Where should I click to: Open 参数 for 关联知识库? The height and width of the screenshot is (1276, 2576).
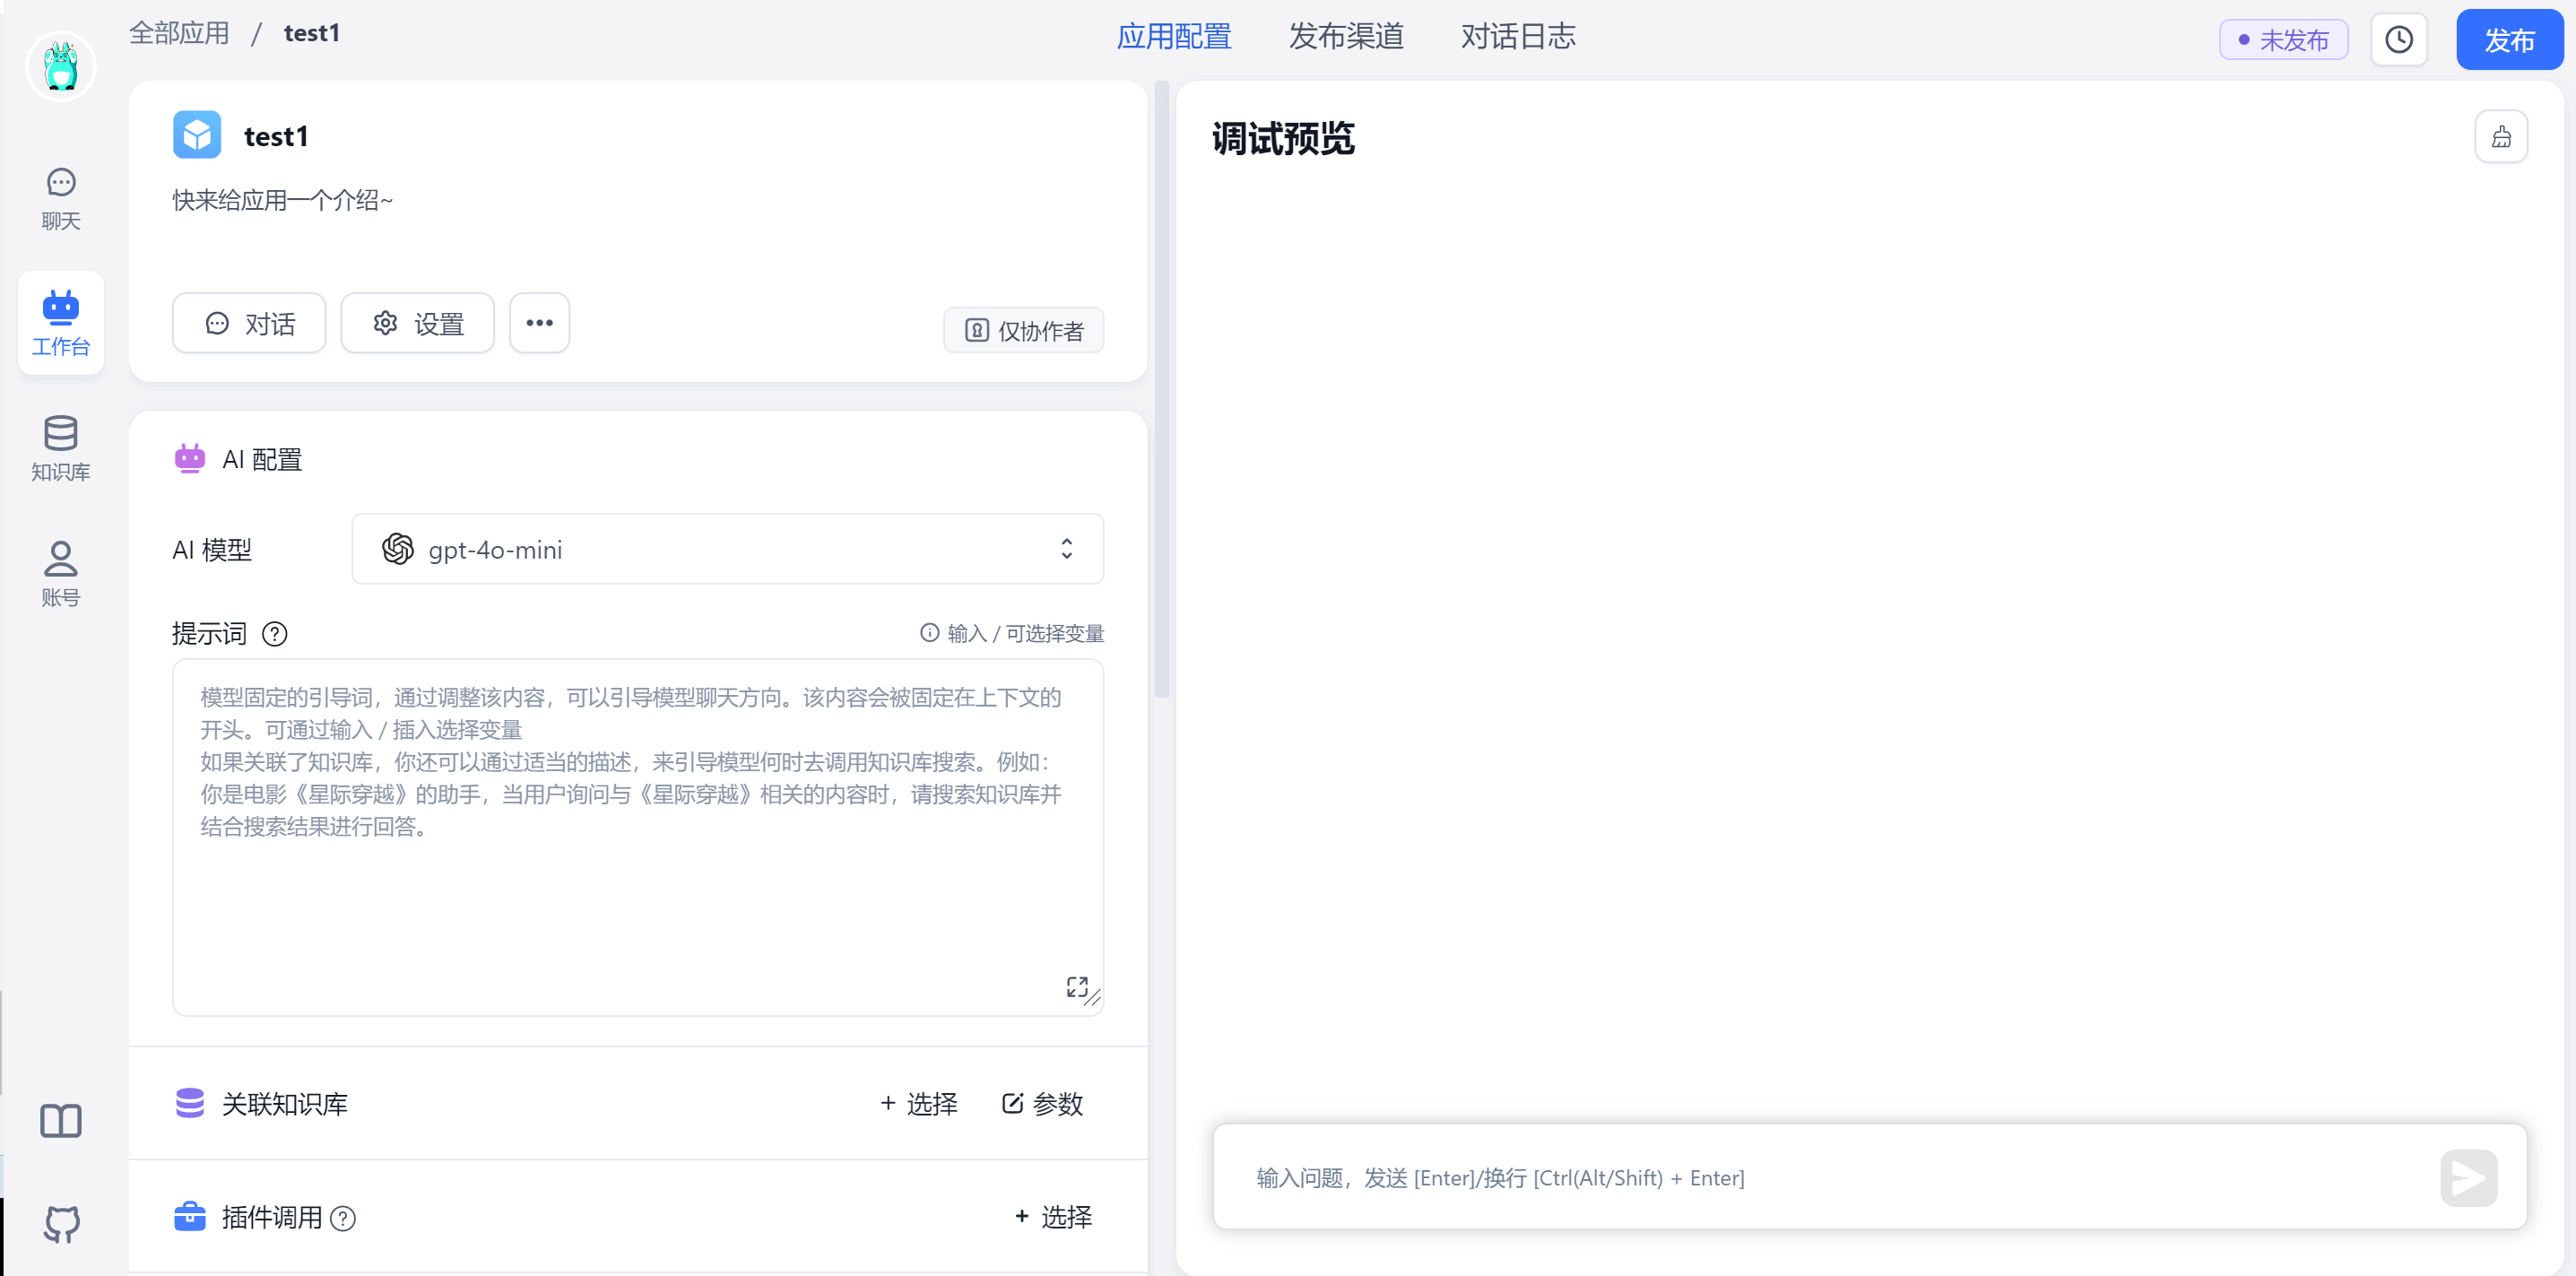pos(1042,1104)
